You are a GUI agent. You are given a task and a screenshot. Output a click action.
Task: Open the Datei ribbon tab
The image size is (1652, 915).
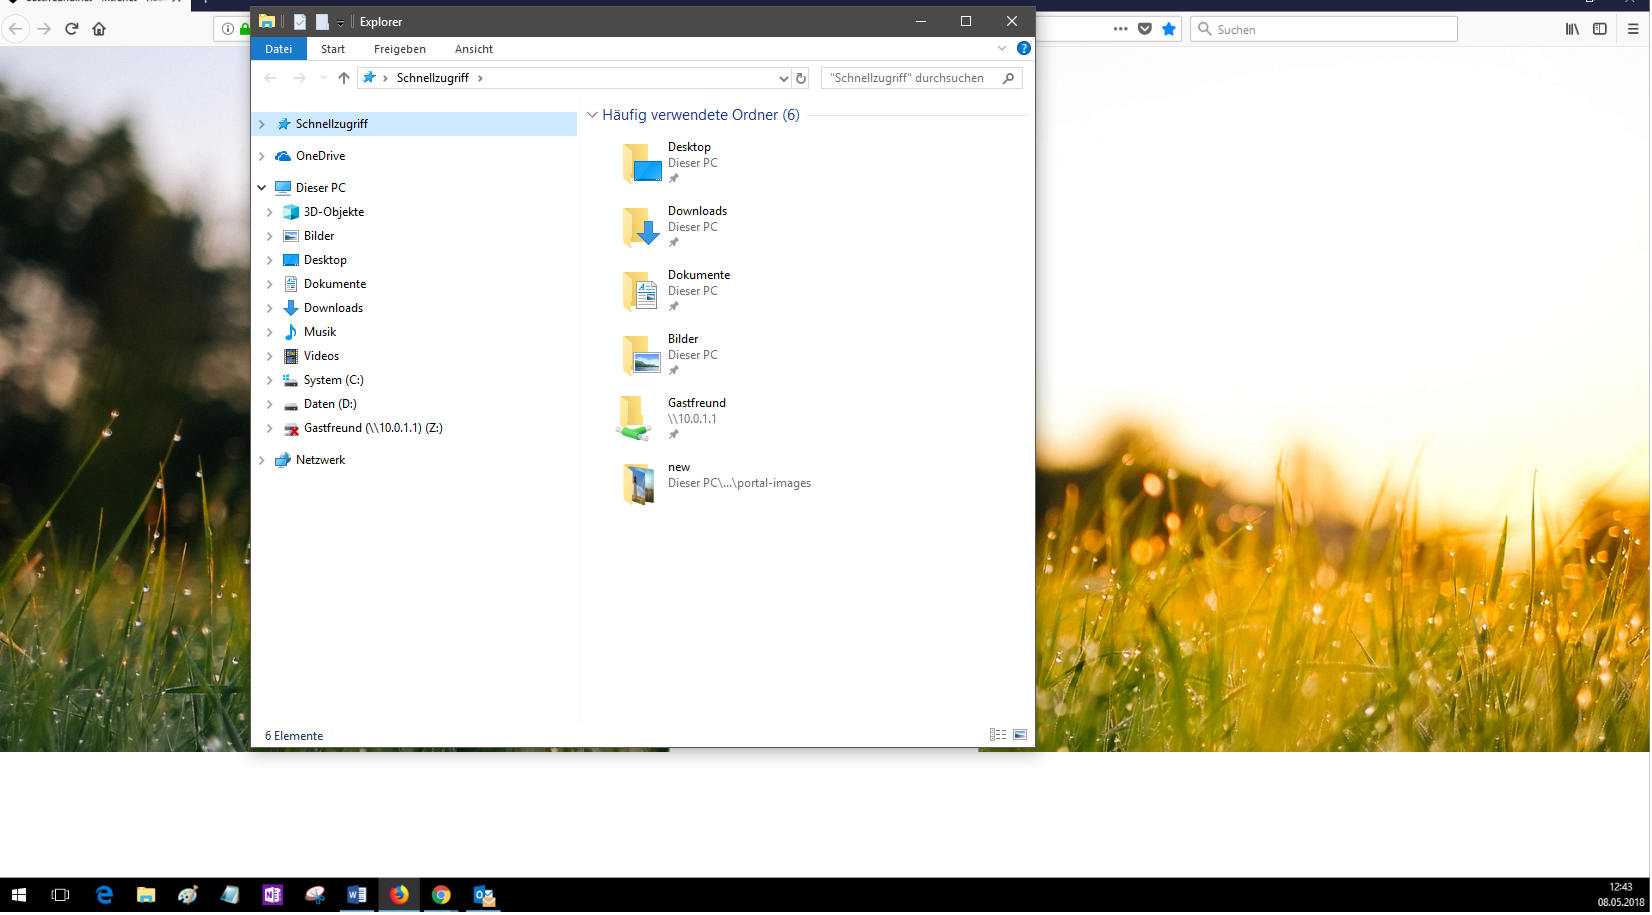[279, 49]
